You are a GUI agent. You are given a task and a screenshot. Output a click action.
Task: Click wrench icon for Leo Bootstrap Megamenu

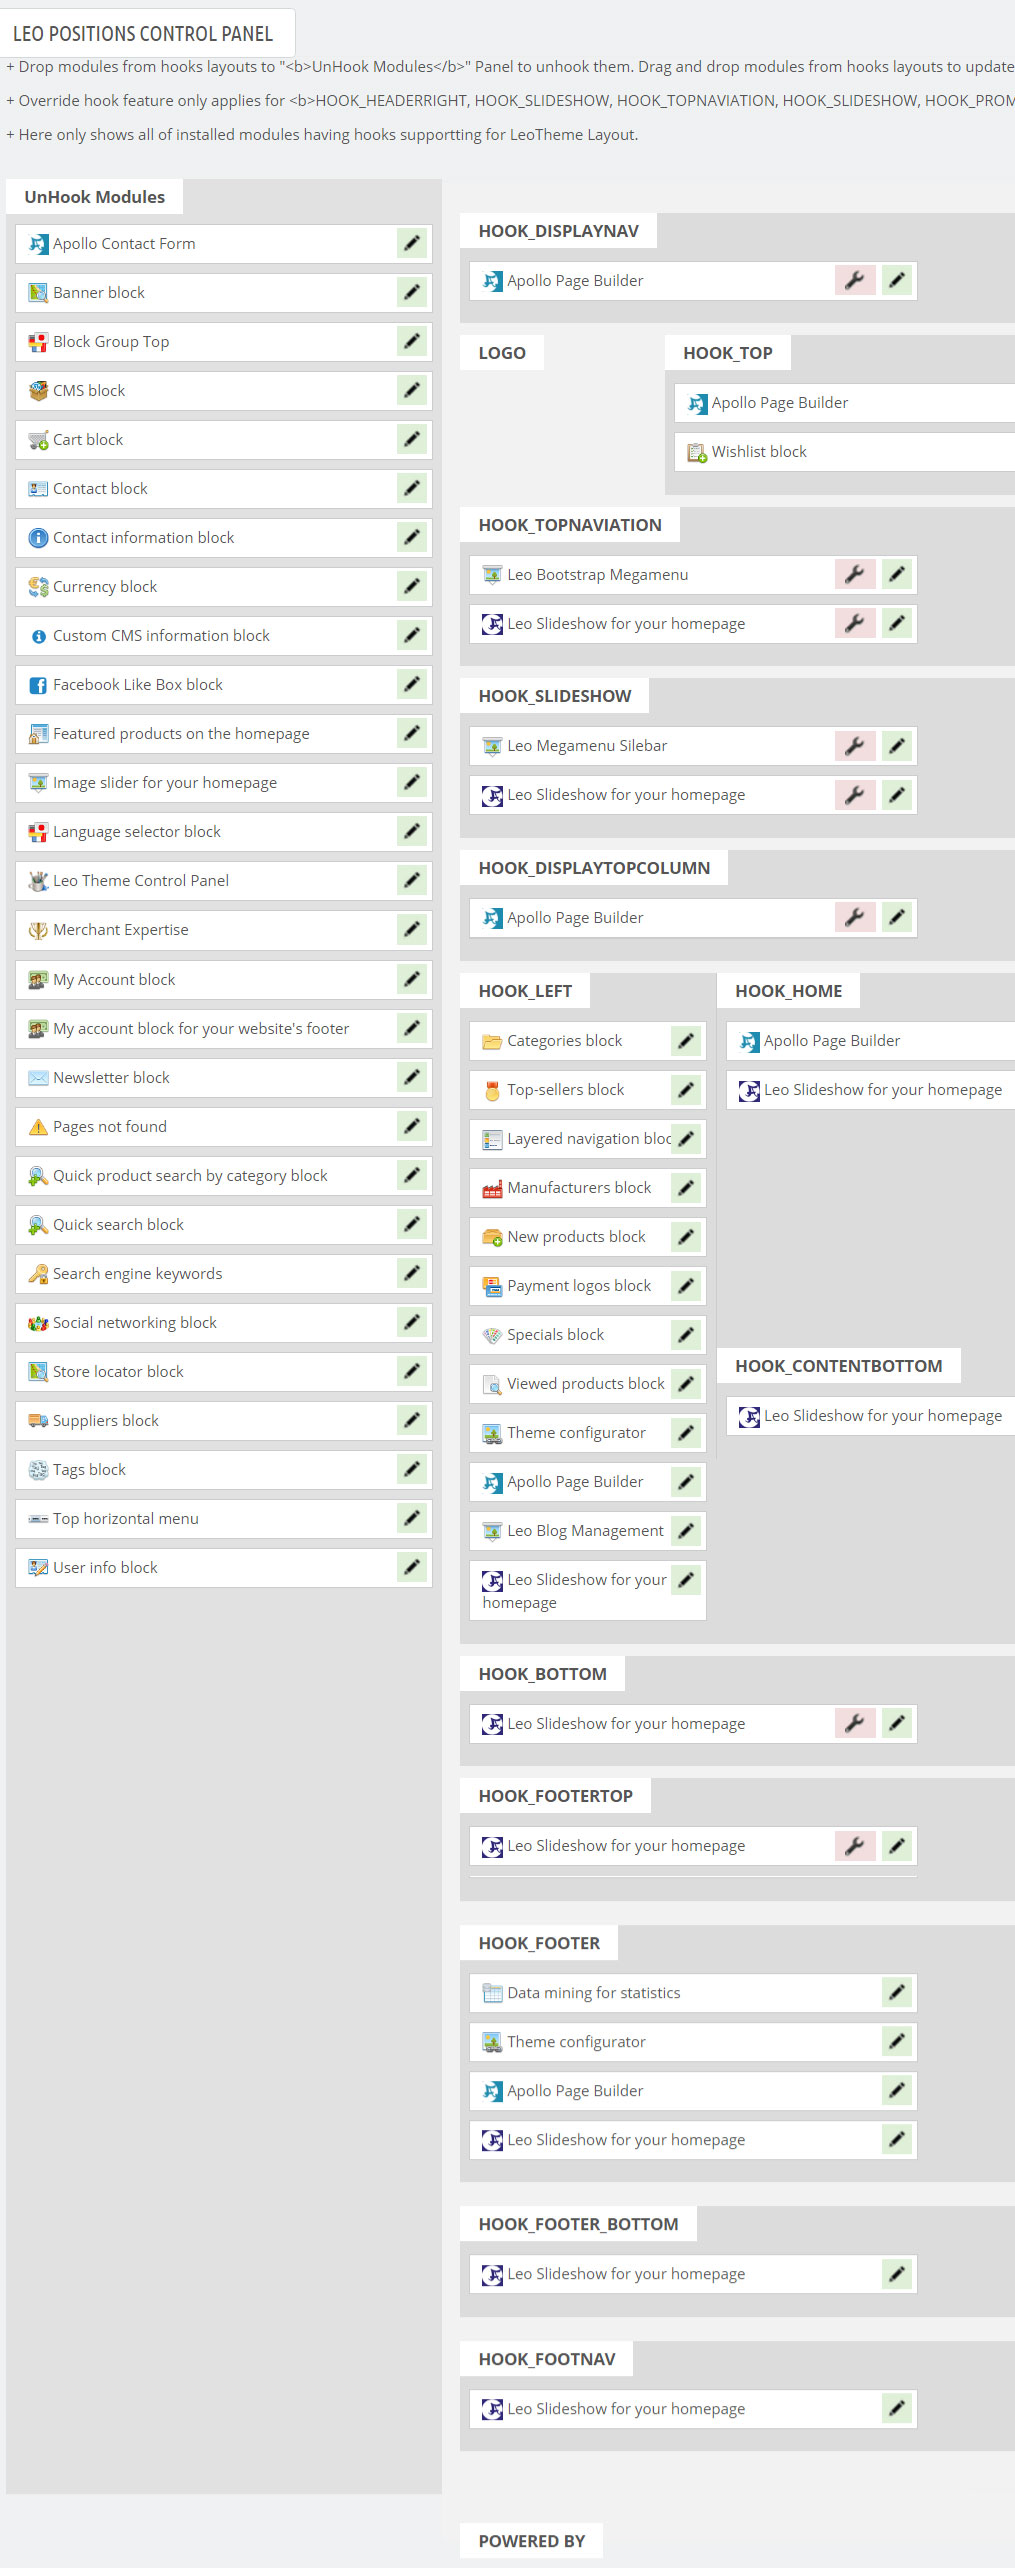[854, 574]
